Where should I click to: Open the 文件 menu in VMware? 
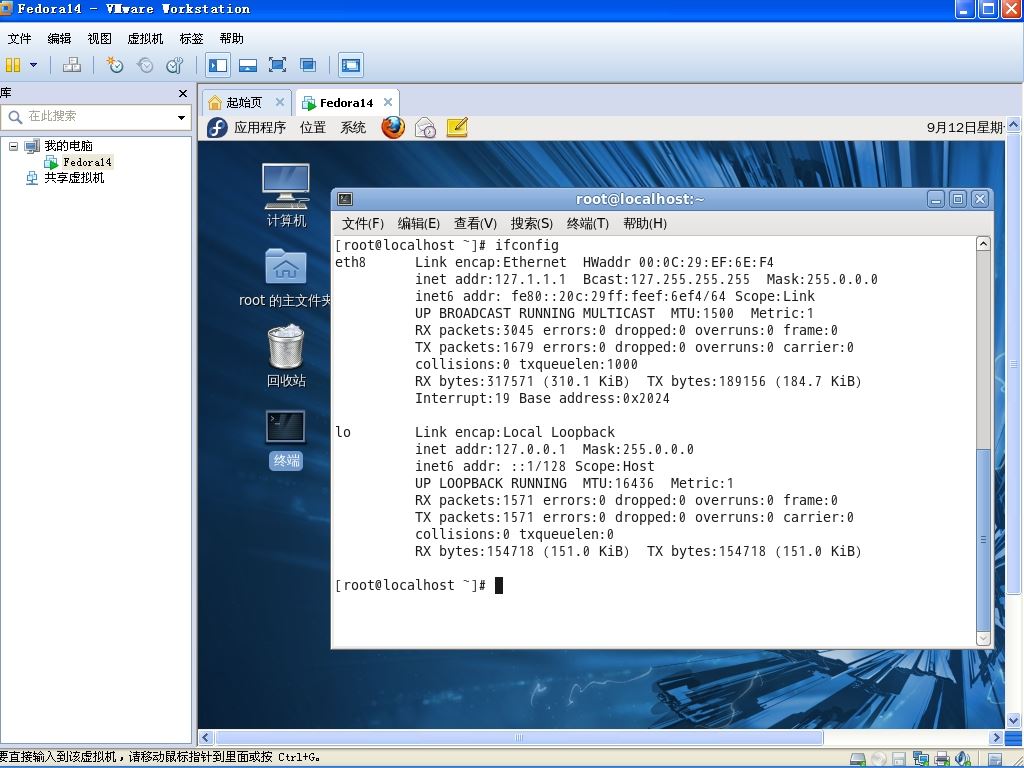(x=20, y=39)
